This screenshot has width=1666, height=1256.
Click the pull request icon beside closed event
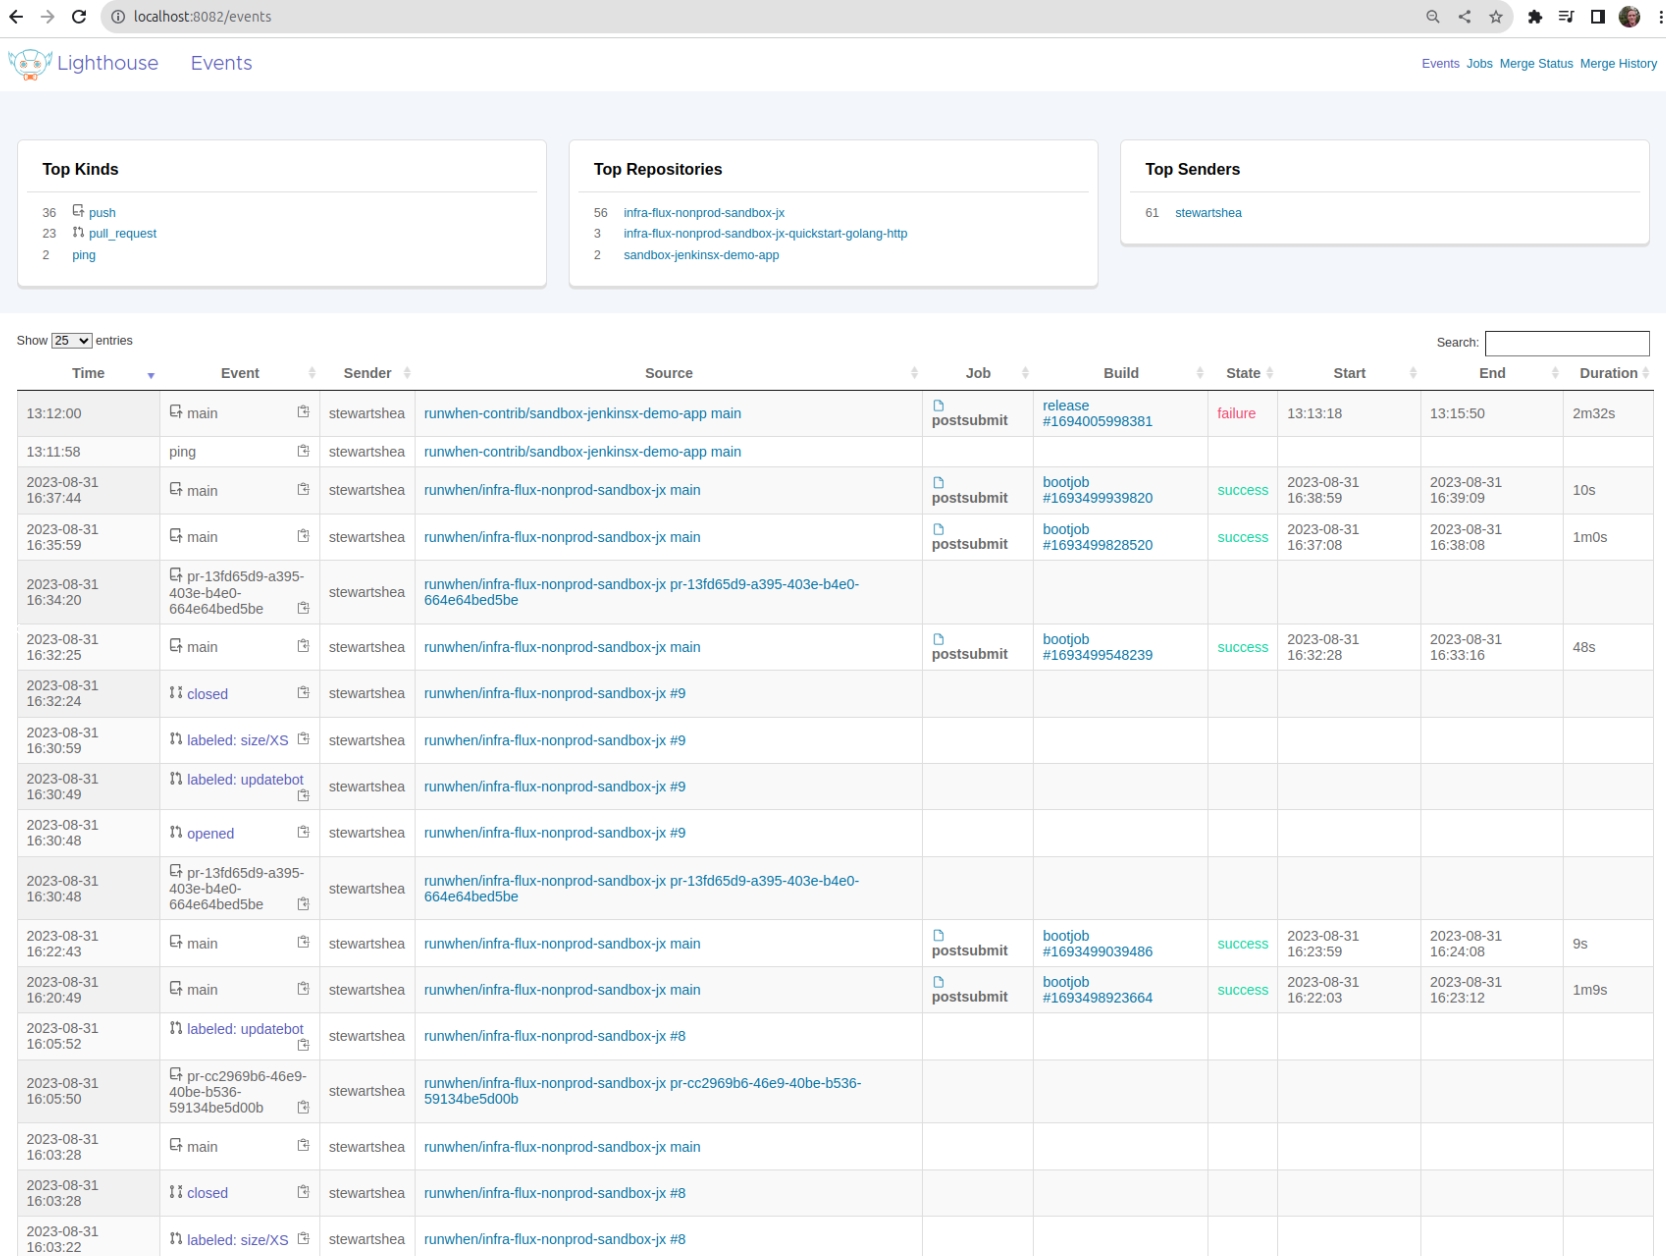click(176, 692)
